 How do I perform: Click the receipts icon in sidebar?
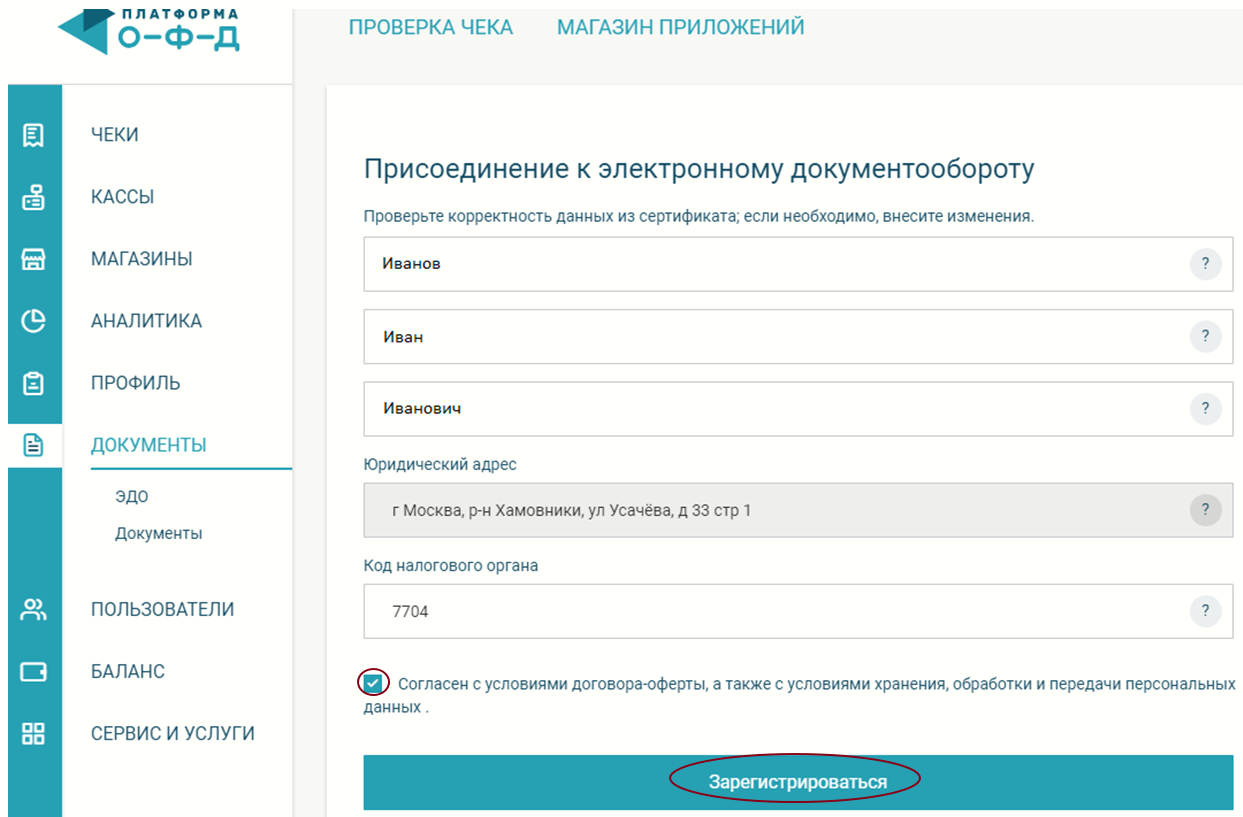click(34, 135)
